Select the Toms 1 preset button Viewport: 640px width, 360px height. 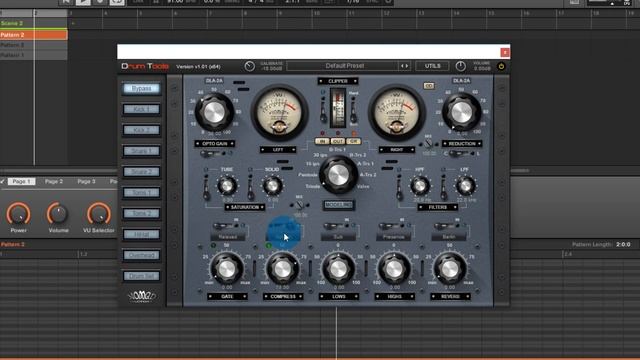click(x=141, y=193)
